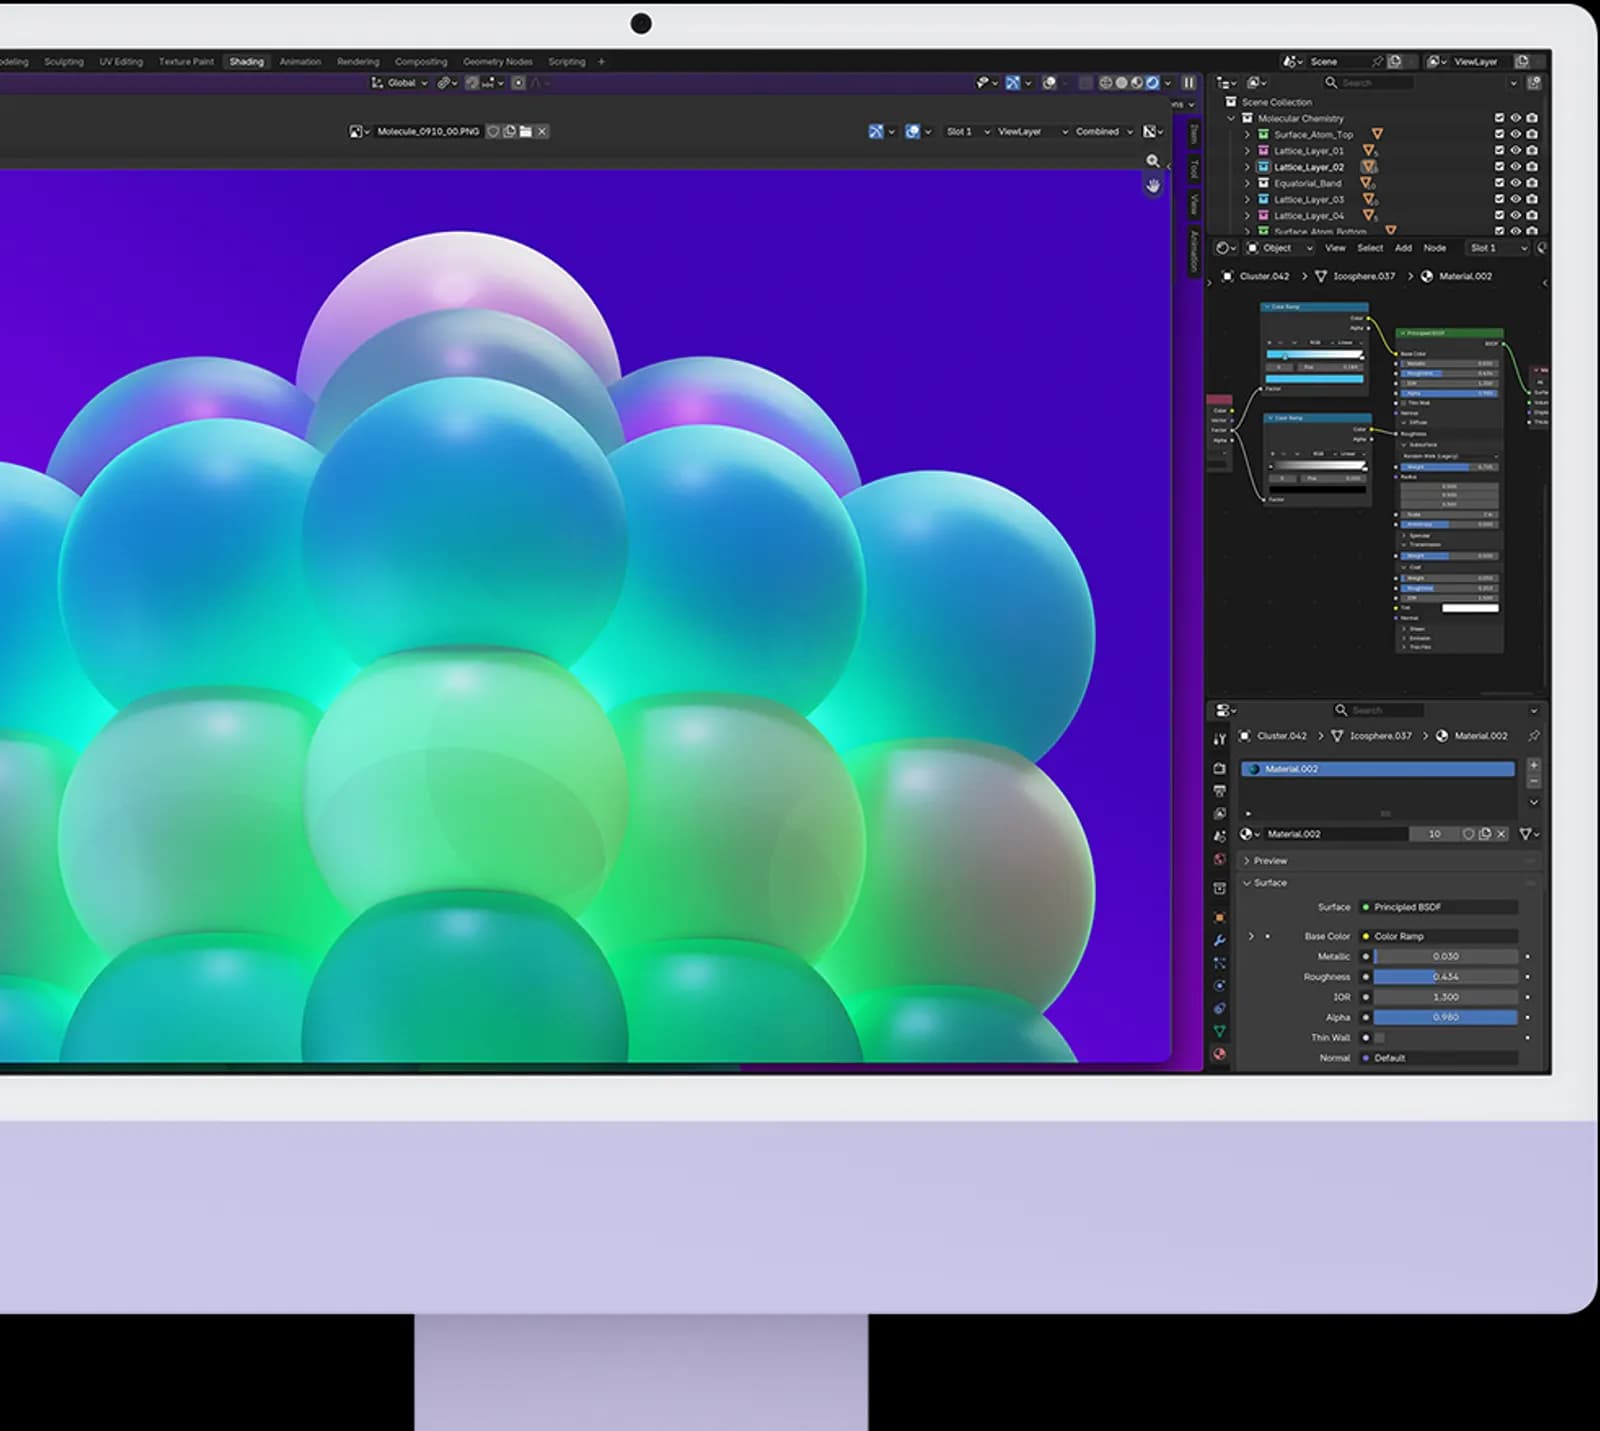This screenshot has width=1600, height=1431.
Task: Click the Color Ramp base color button
Action: (1439, 936)
